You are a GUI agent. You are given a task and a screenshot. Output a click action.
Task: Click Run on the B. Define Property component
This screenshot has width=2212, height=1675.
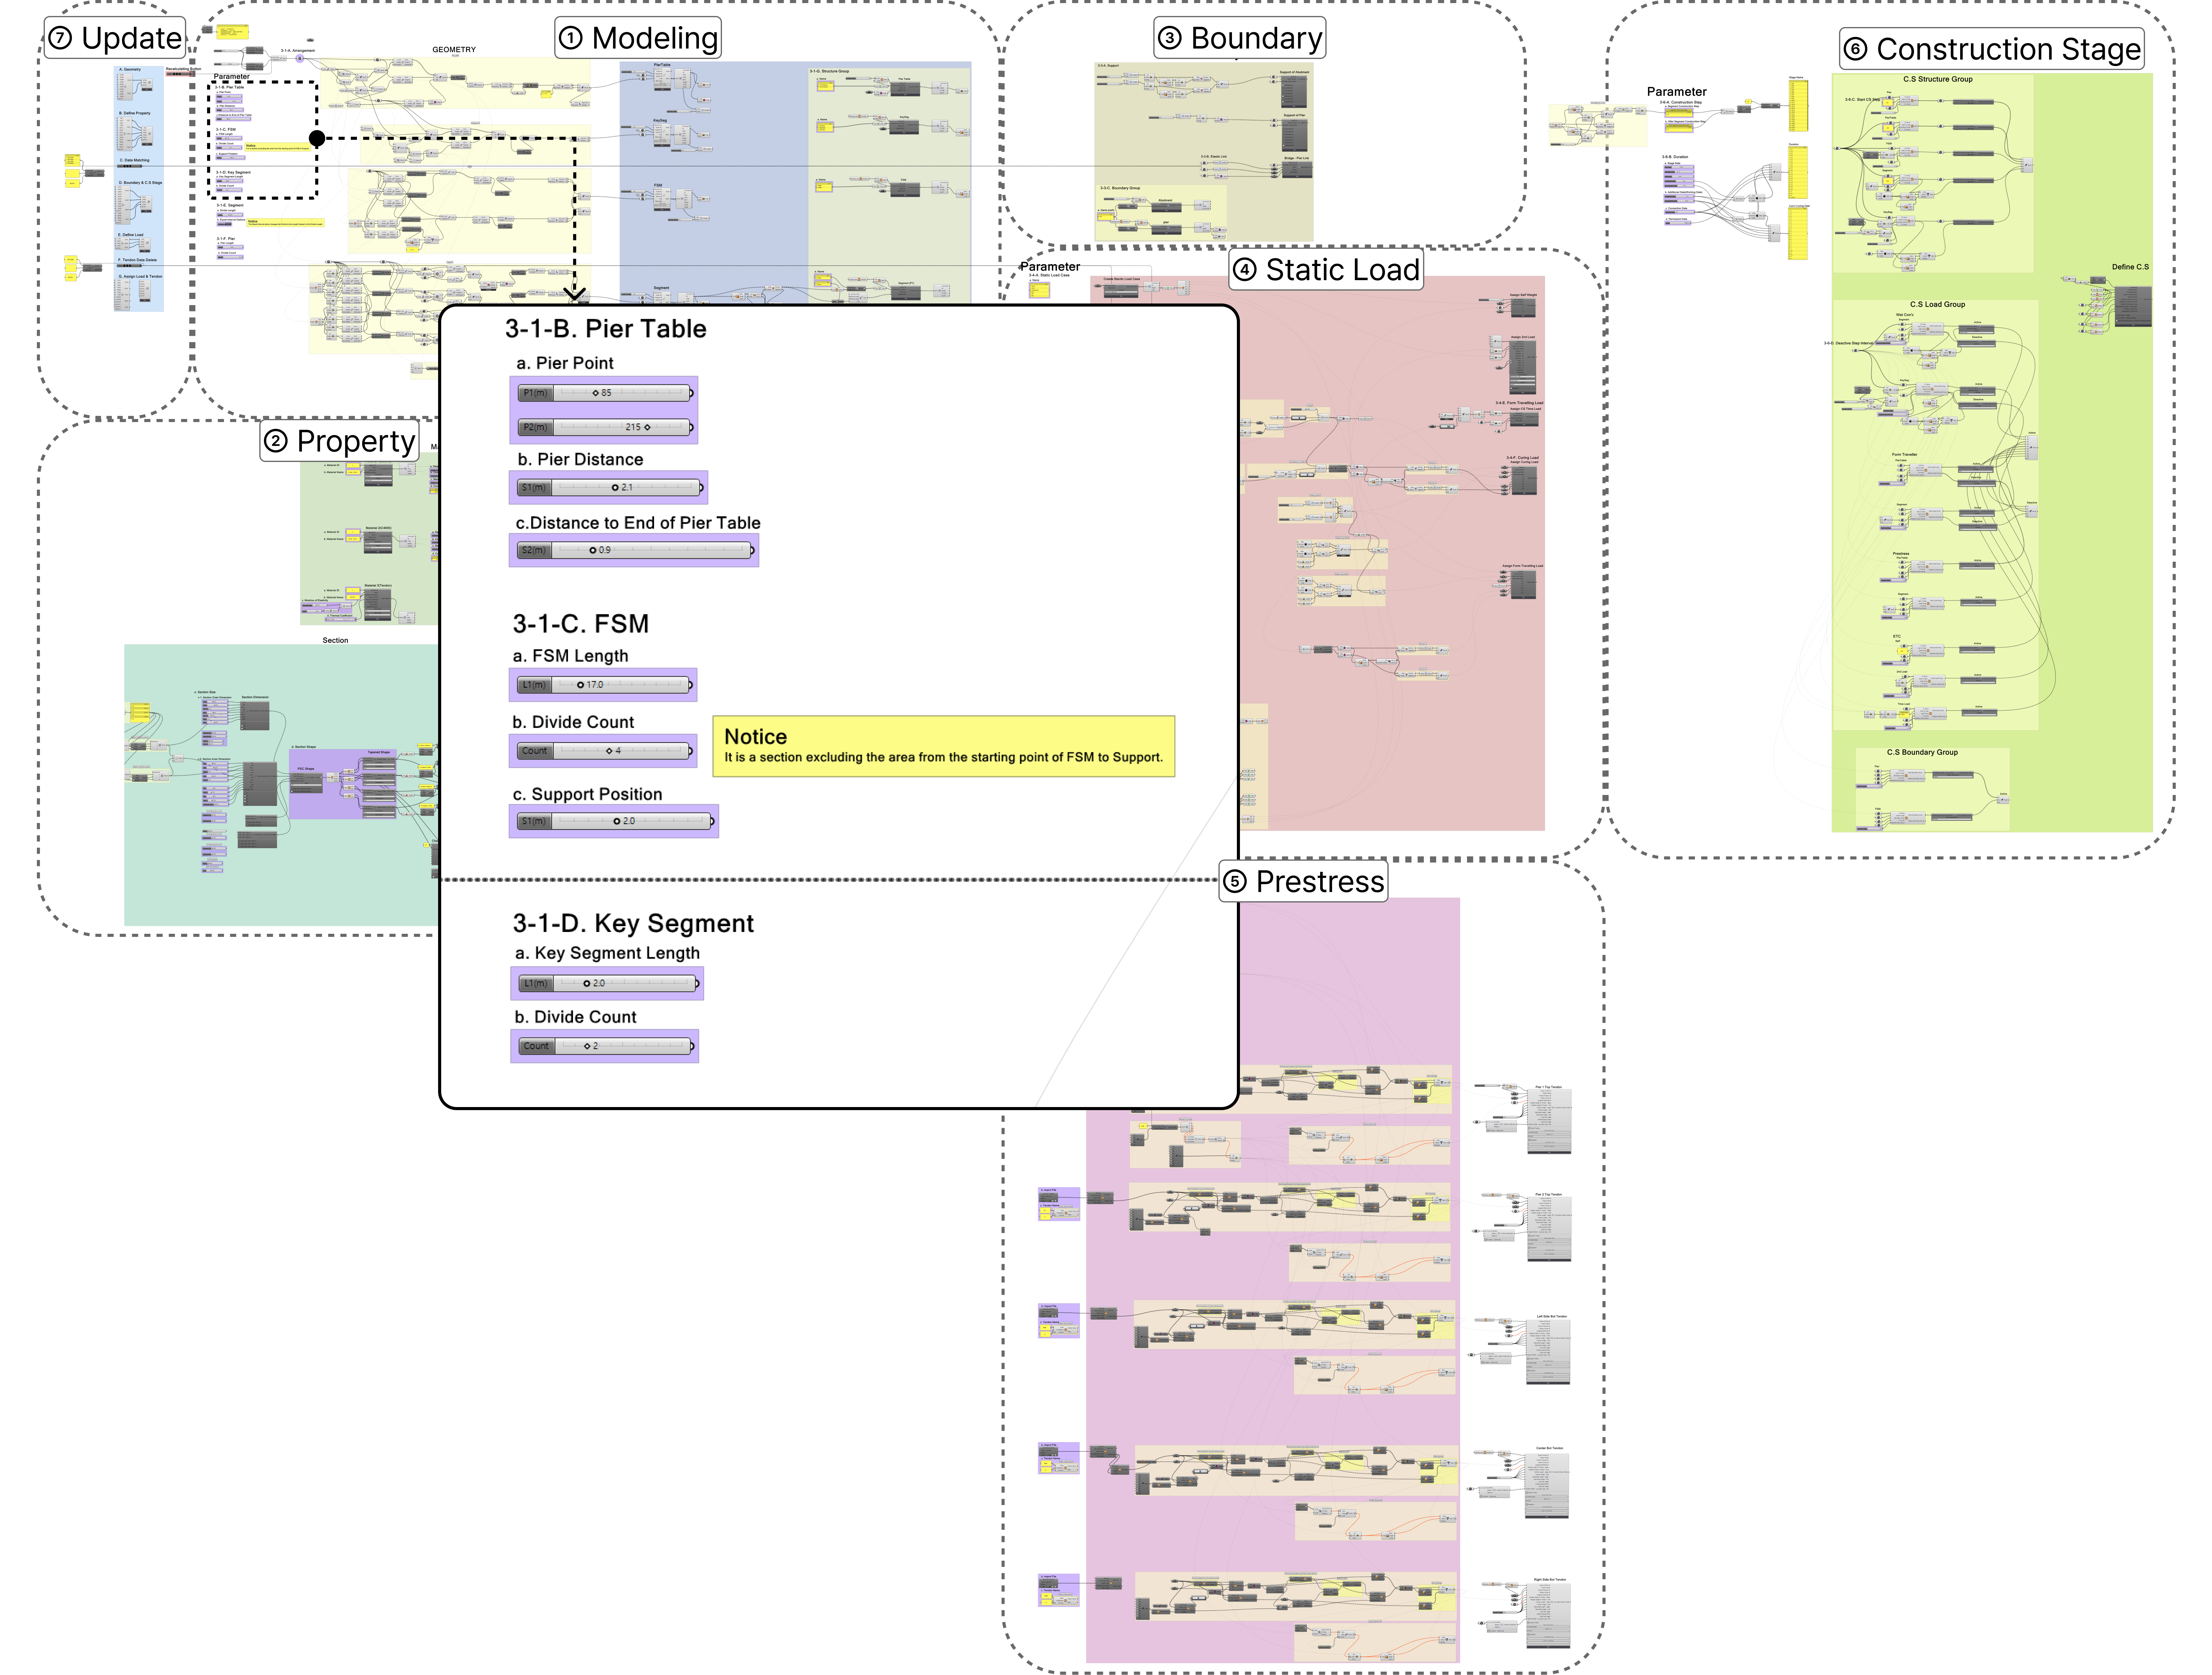[147, 144]
